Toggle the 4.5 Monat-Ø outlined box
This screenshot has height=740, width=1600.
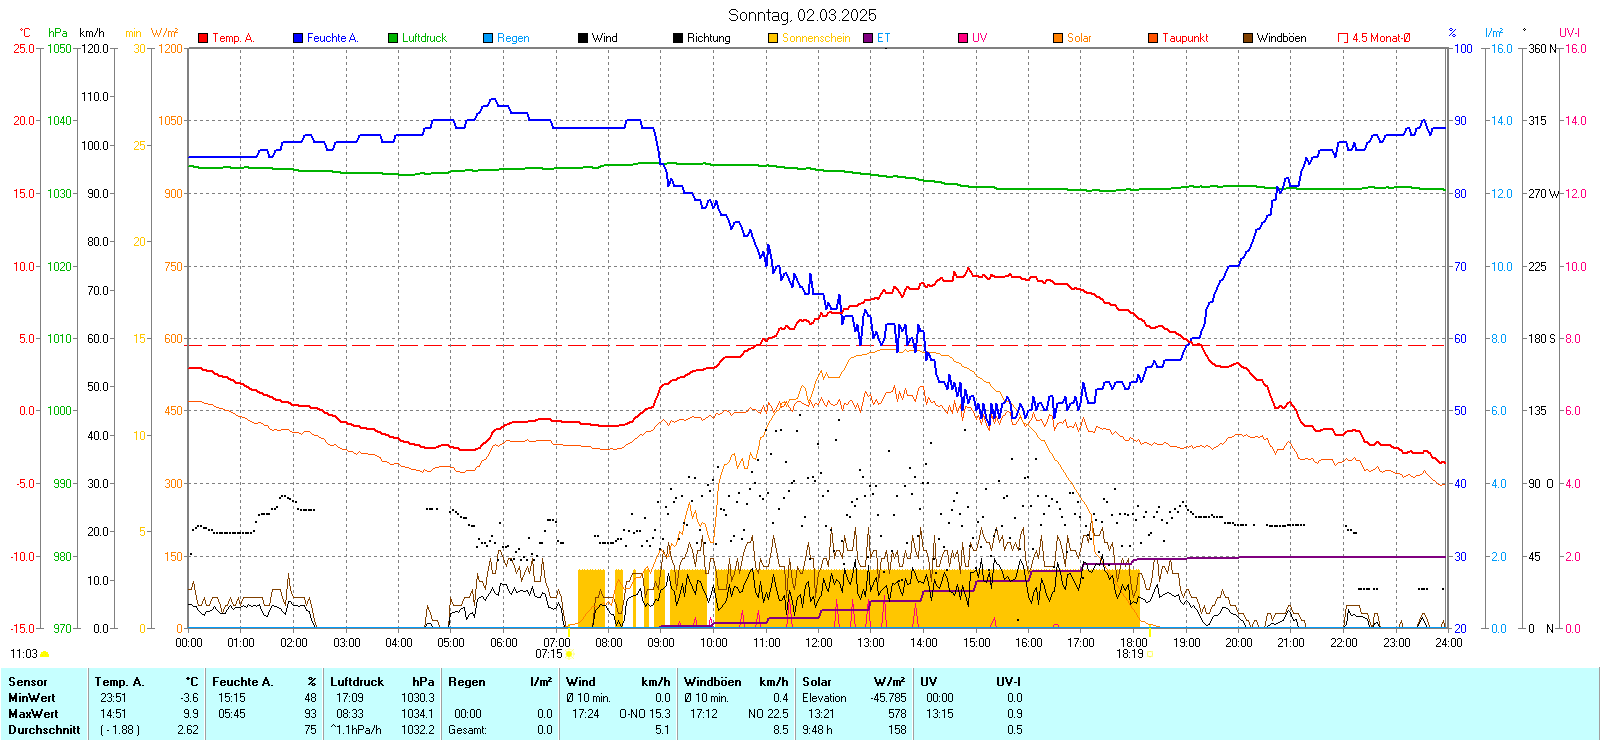[1343, 38]
